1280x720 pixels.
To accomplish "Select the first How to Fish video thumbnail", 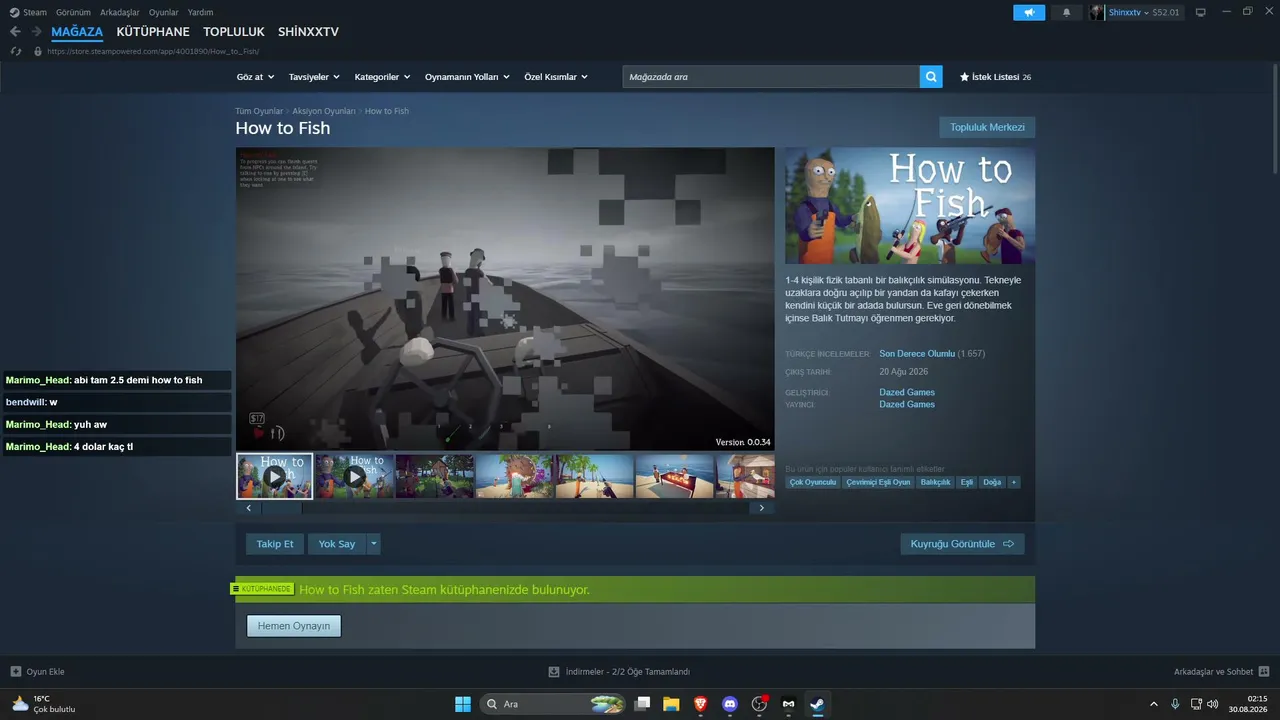I will pyautogui.click(x=275, y=476).
